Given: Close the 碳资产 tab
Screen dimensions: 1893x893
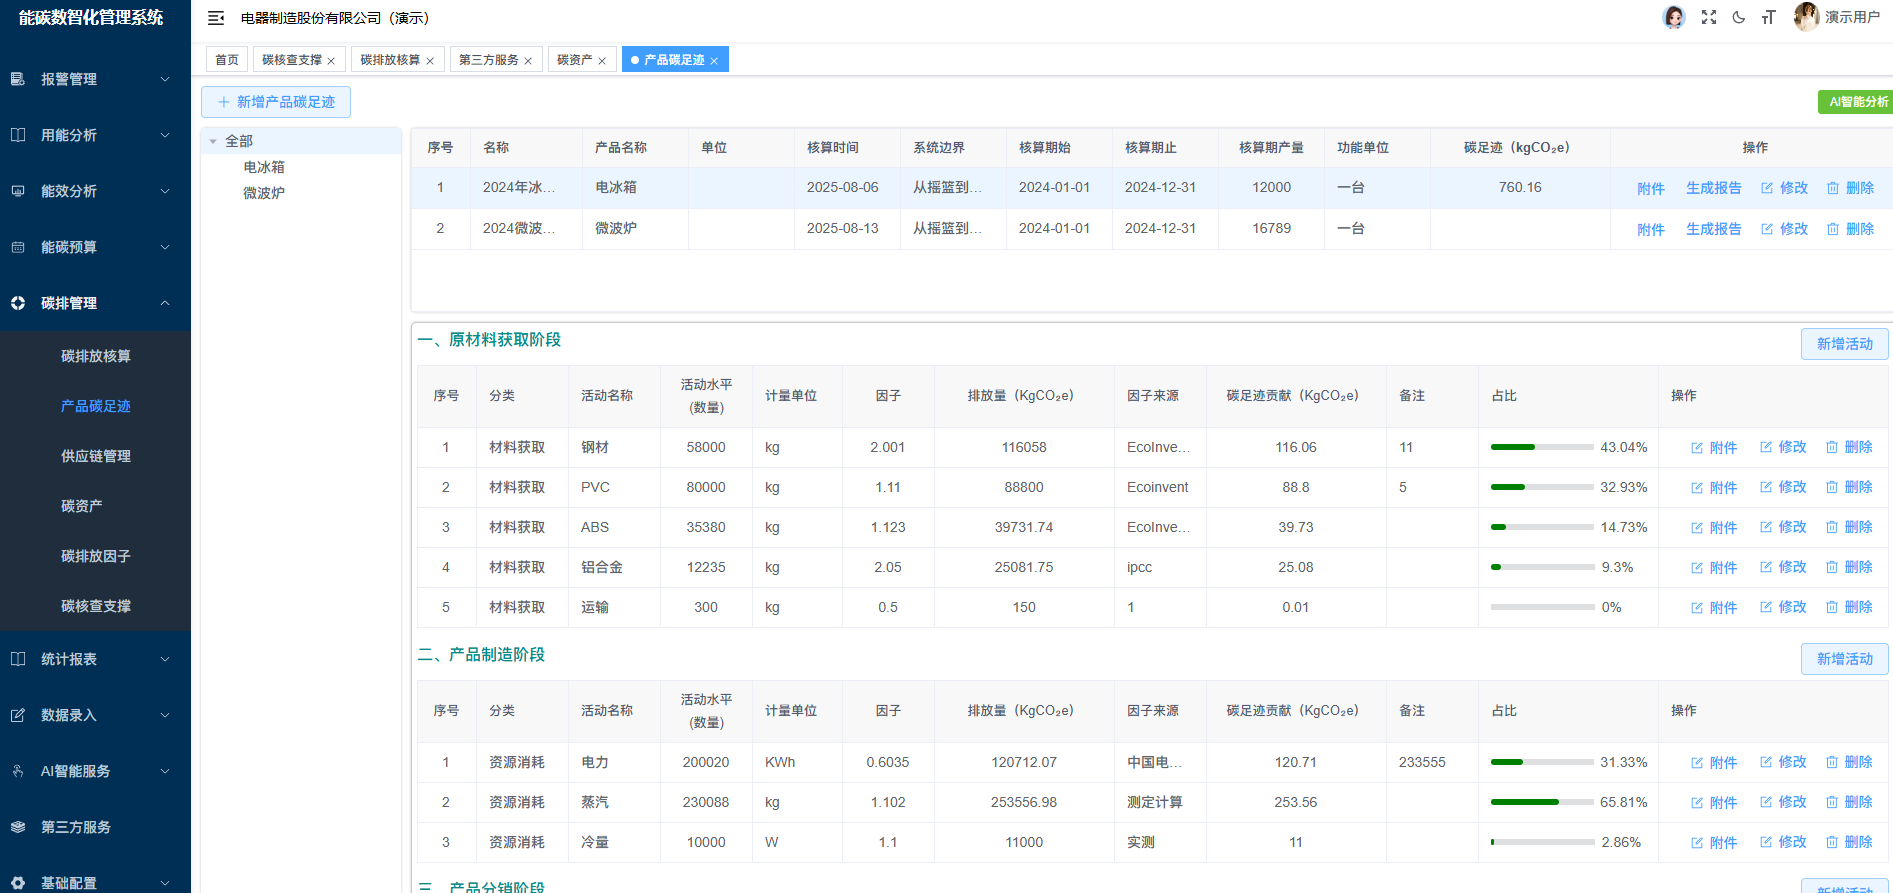Looking at the screenshot, I should 602,61.
